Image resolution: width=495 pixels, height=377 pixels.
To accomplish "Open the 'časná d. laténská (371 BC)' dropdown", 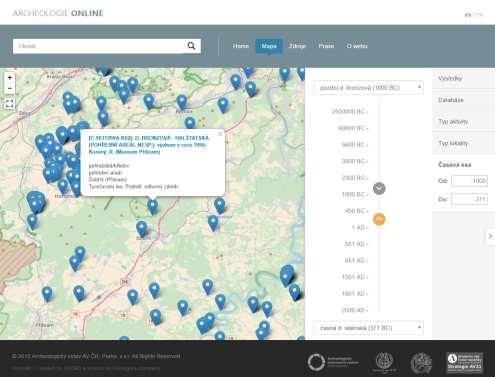I will 368,328.
